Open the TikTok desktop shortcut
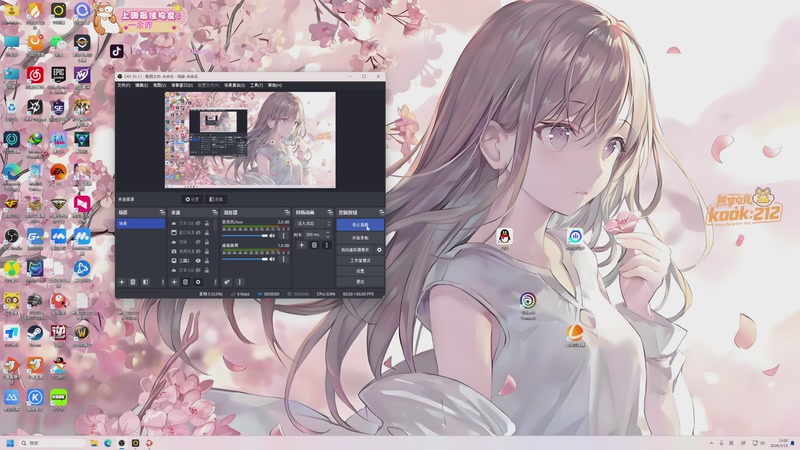The width and height of the screenshot is (800, 450). 117,51
